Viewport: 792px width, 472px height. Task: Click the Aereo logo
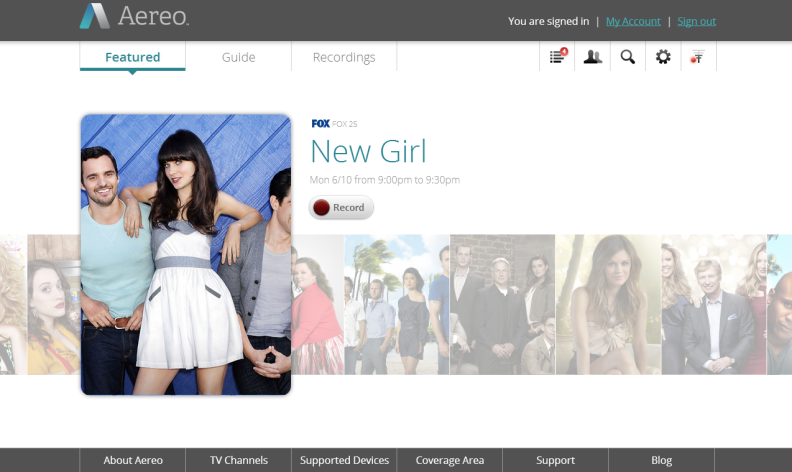[x=134, y=16]
